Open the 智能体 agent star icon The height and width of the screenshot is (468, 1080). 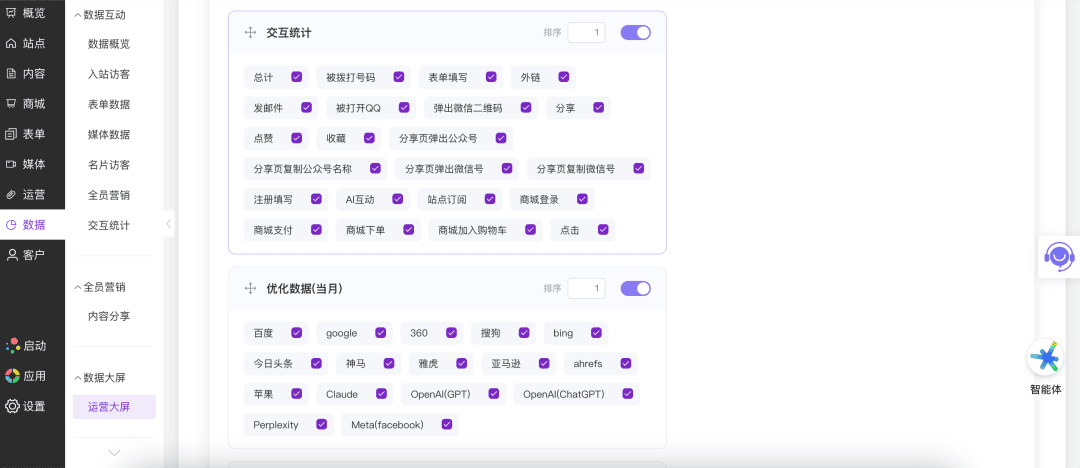click(1046, 358)
